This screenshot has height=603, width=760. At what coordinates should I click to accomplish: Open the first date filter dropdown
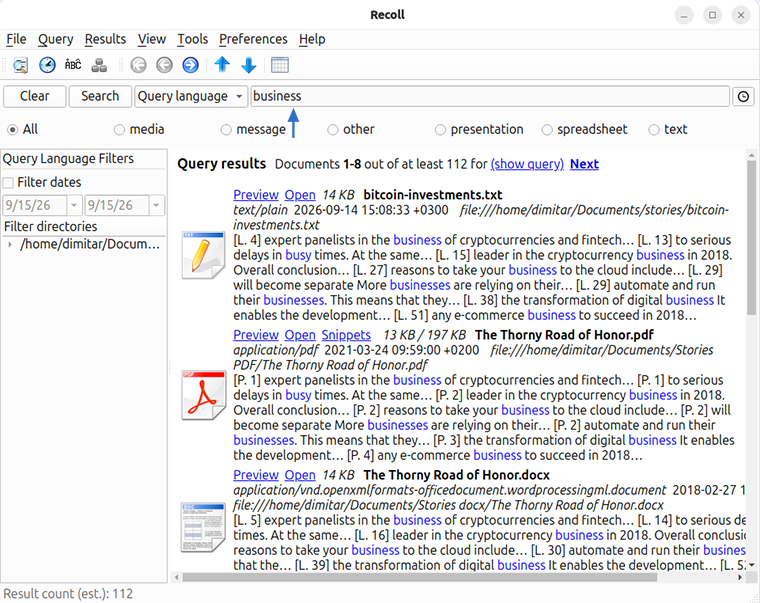pyautogui.click(x=74, y=206)
